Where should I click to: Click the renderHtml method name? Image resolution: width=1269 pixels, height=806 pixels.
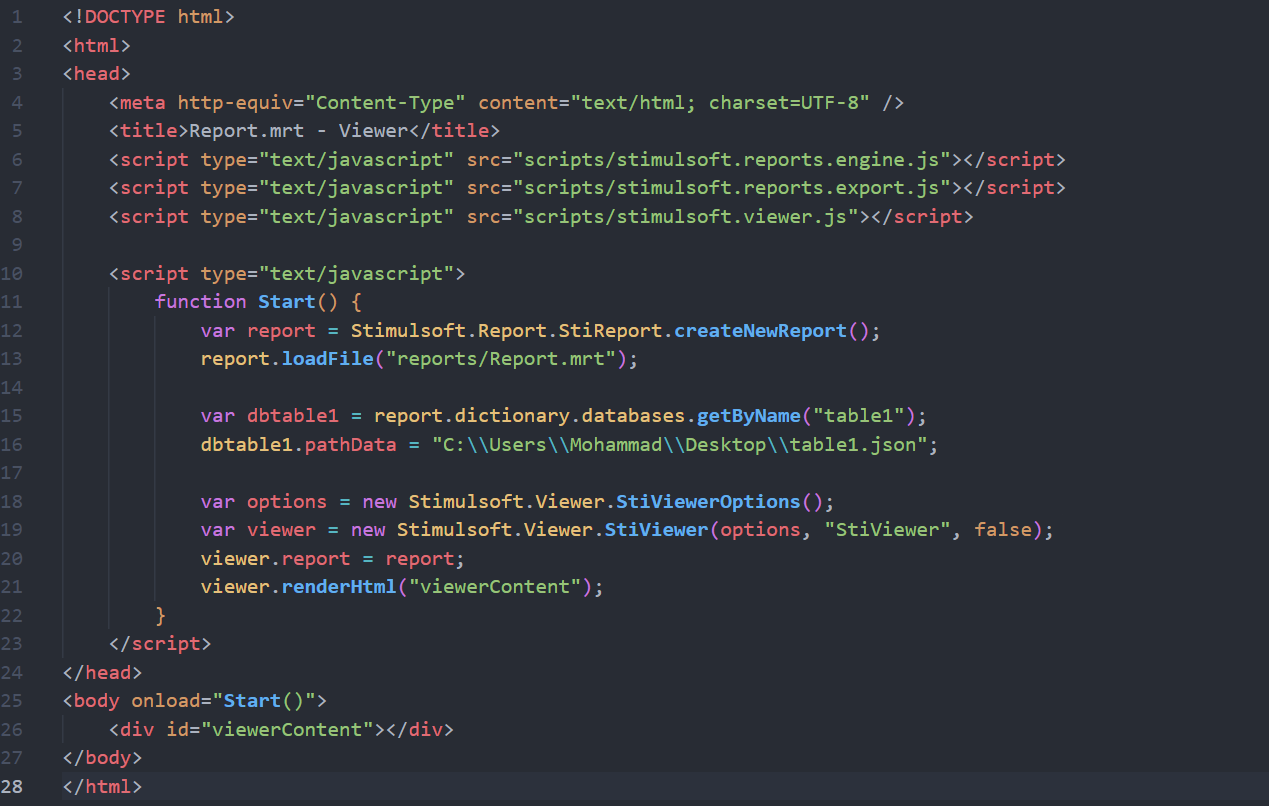click(x=340, y=587)
